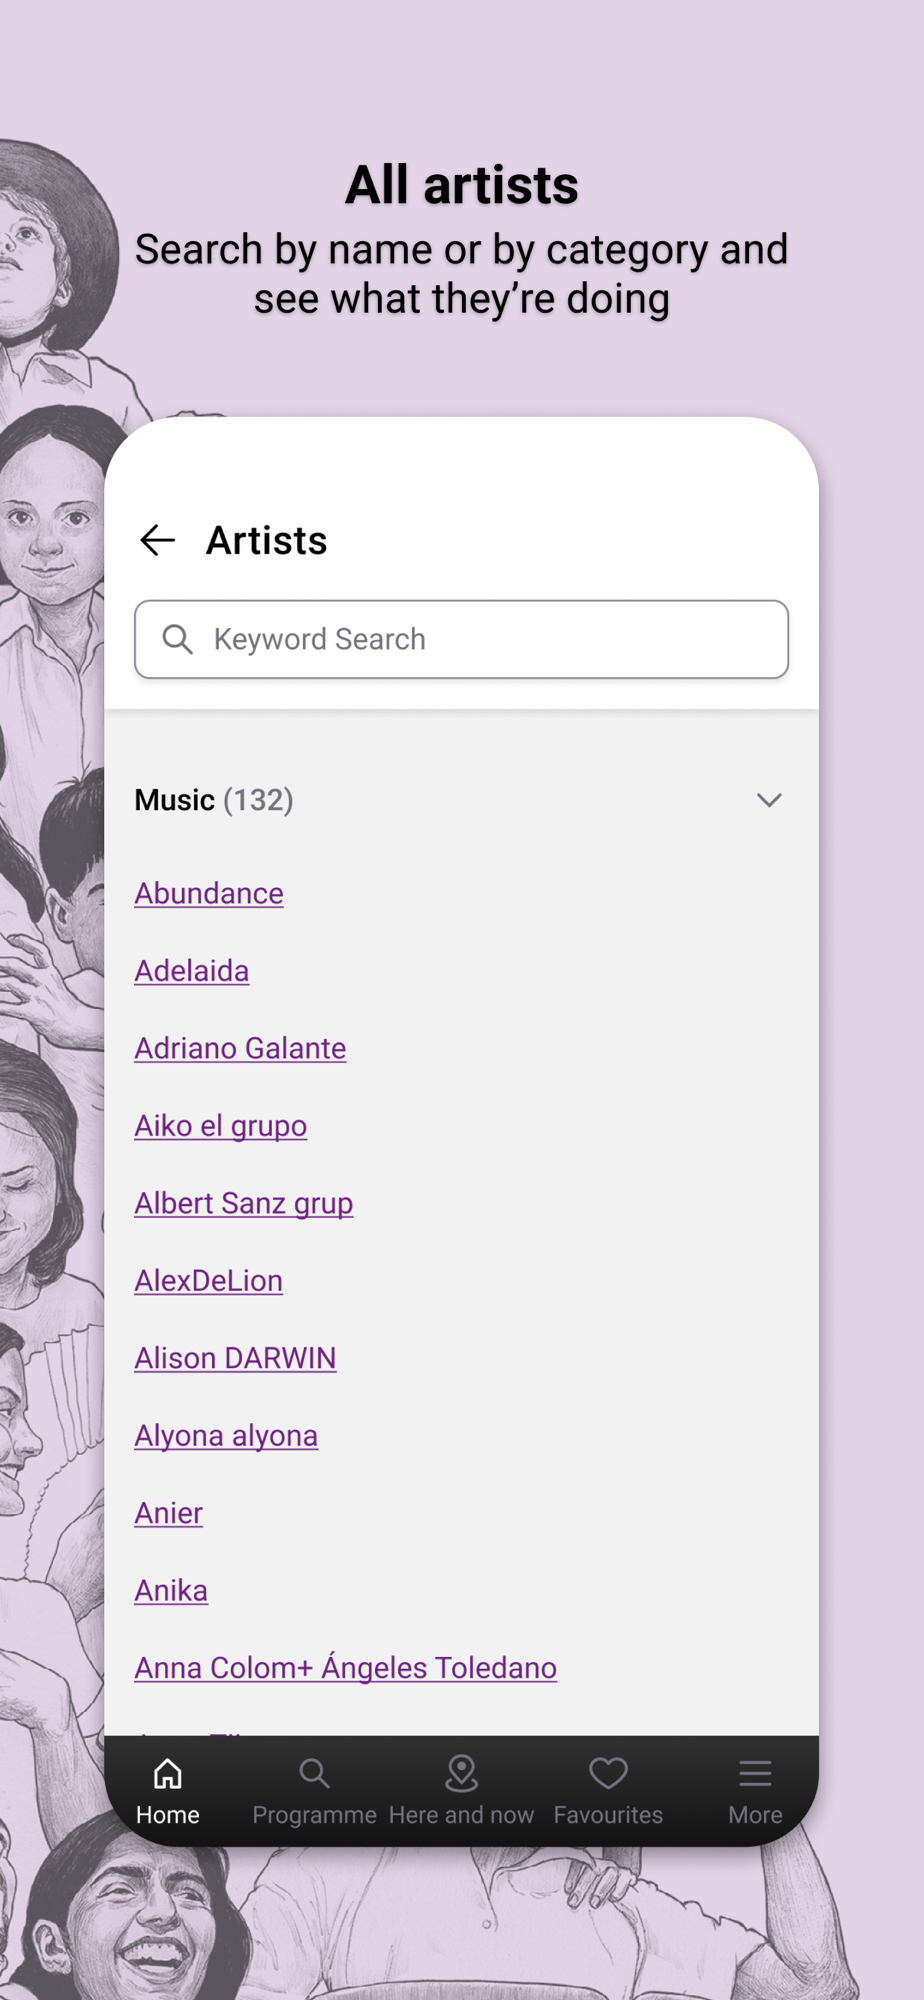Image resolution: width=924 pixels, height=2000 pixels.
Task: Tap the back arrow beside Artists
Action: point(157,541)
